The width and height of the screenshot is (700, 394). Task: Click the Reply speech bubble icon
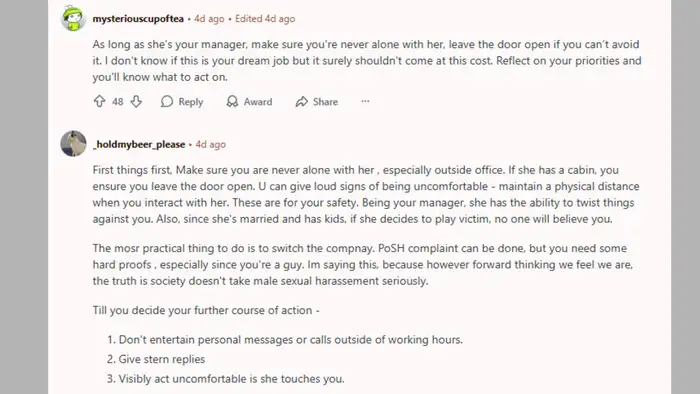[x=167, y=102]
